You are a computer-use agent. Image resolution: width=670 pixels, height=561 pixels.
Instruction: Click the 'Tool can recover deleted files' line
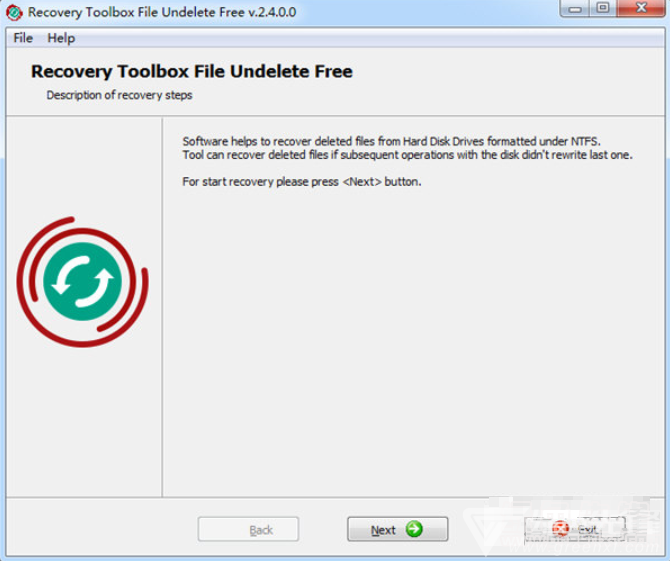coord(407,155)
